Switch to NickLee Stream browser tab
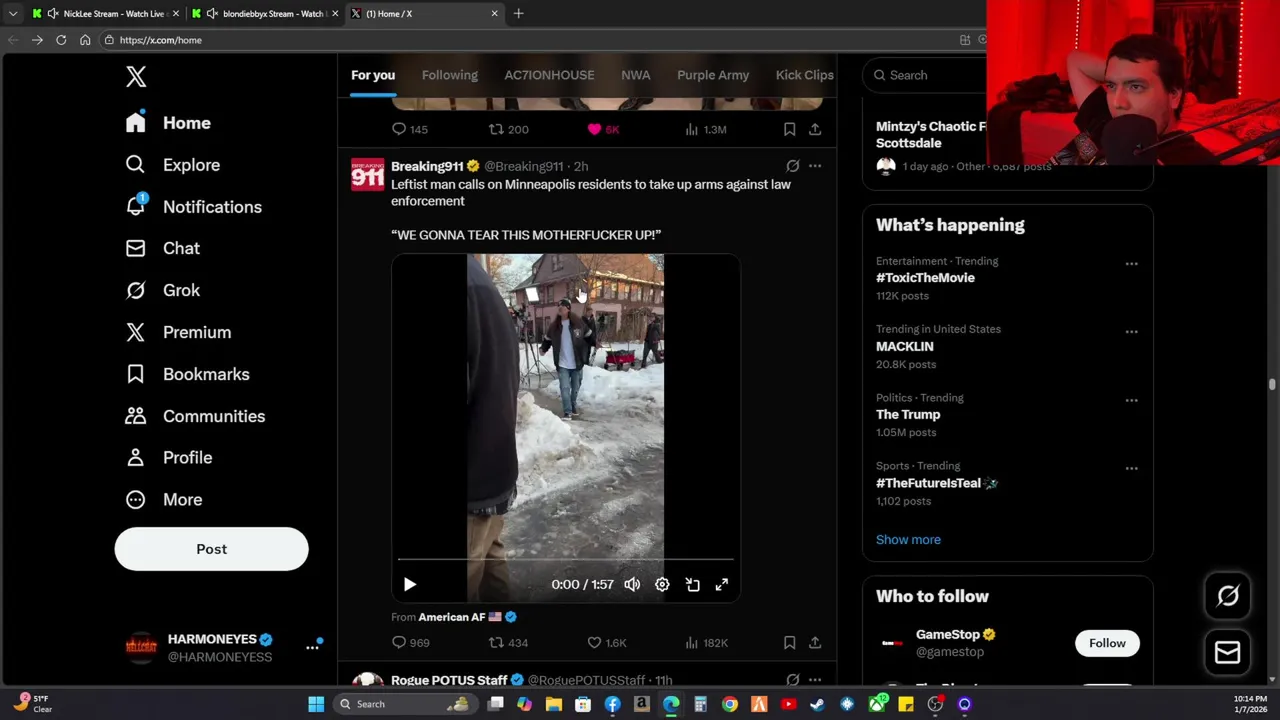Image resolution: width=1280 pixels, height=720 pixels. 107,14
